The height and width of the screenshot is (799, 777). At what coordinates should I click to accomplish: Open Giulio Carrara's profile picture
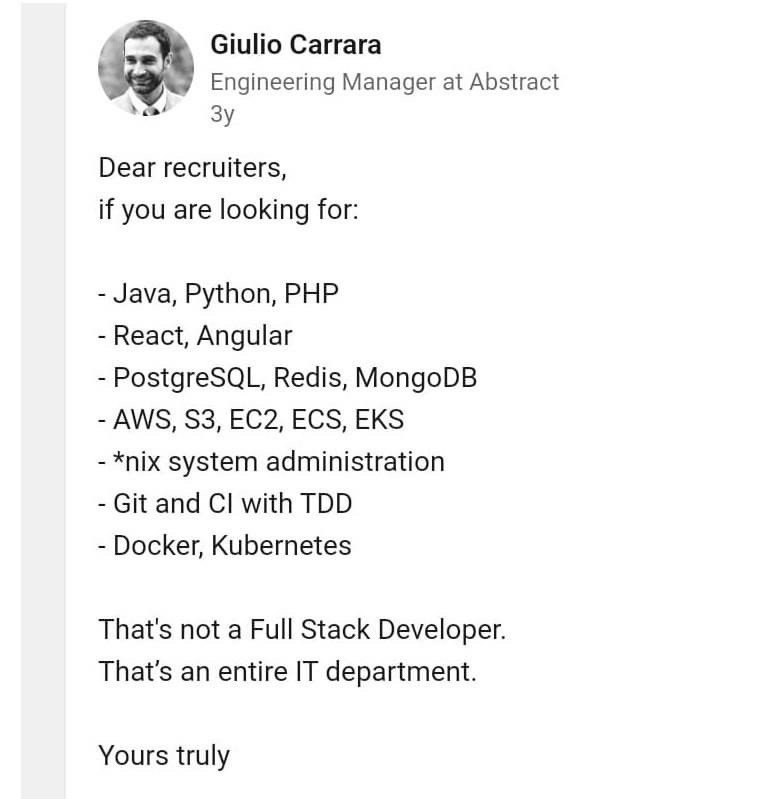(146, 68)
